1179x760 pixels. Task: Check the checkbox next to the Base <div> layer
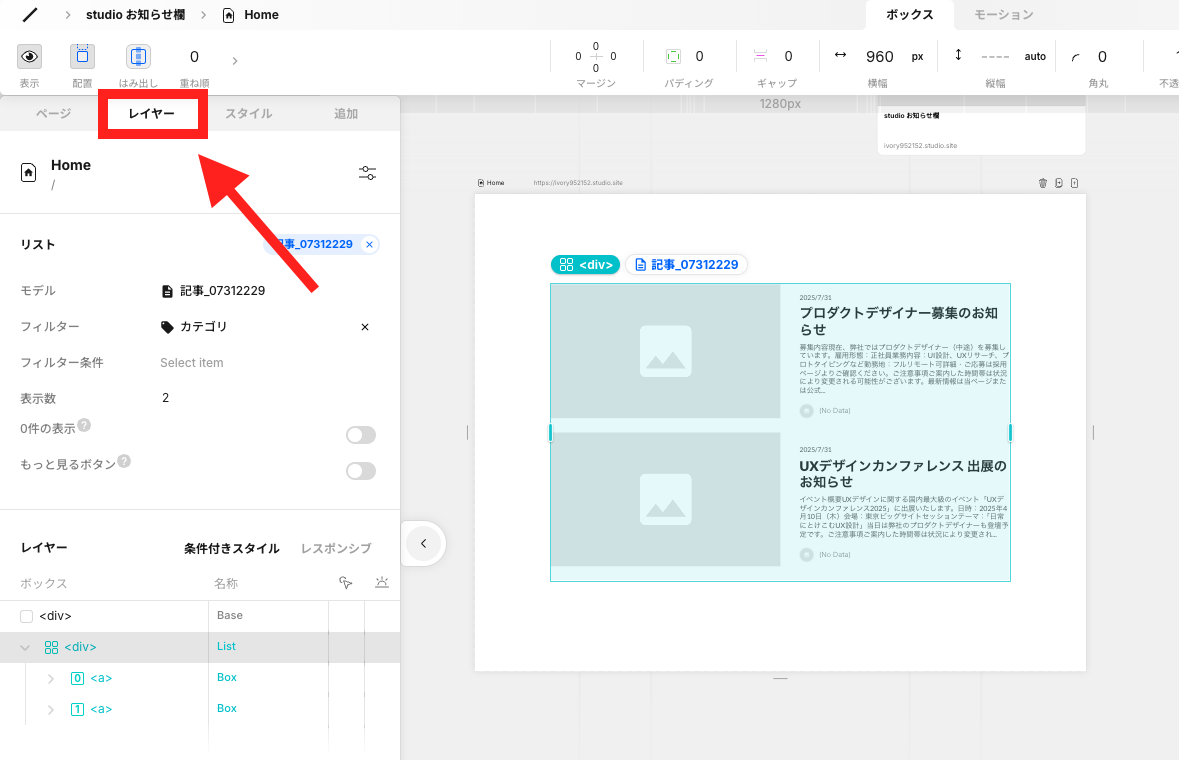click(x=27, y=616)
